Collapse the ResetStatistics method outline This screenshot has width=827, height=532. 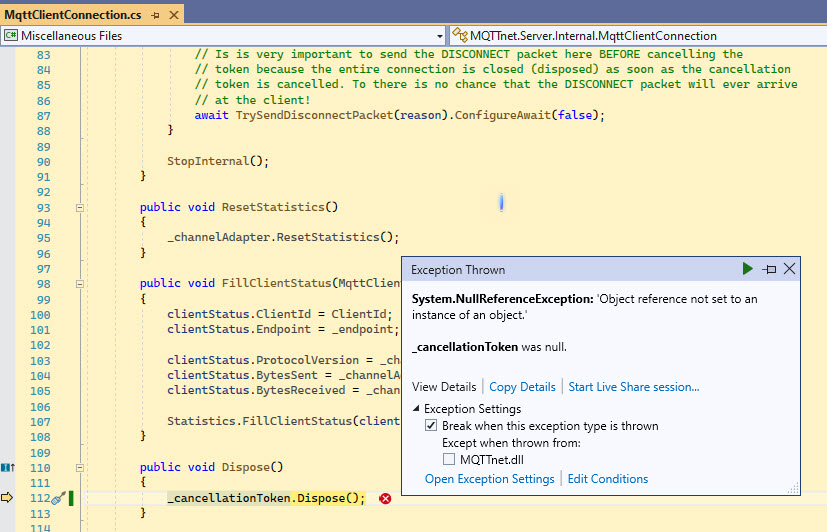coord(80,208)
